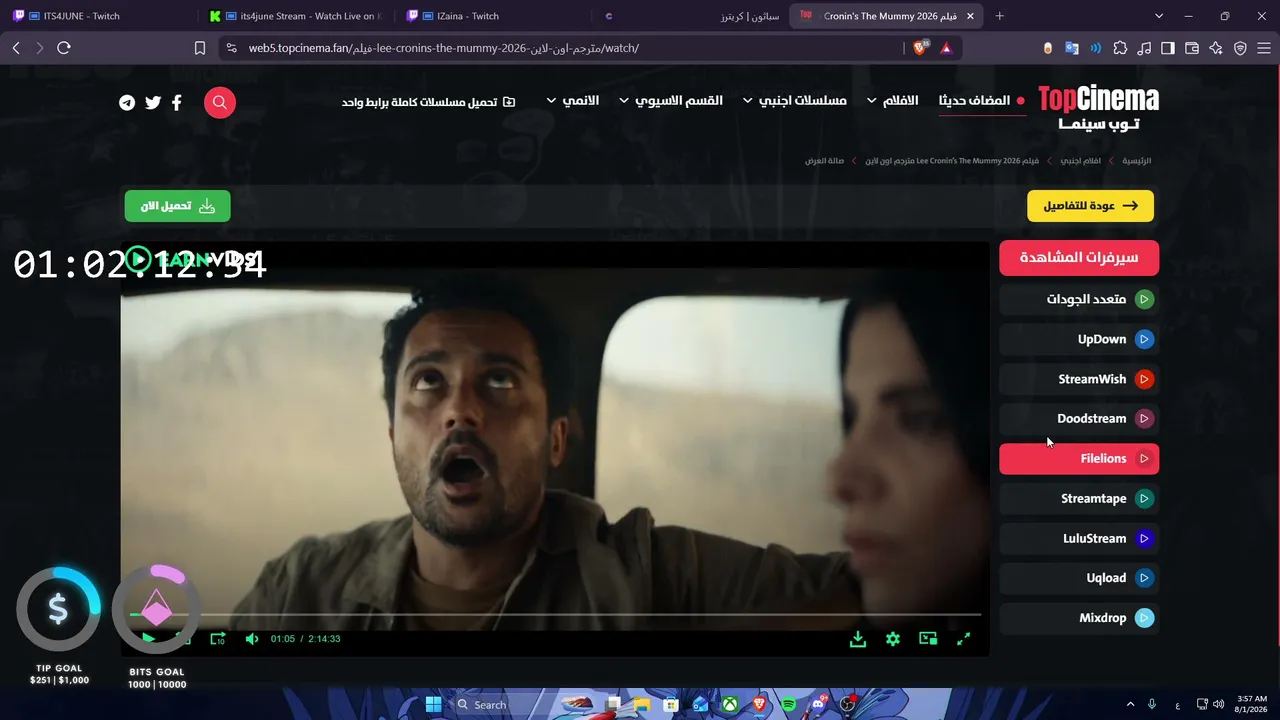Expand the القسم الاسيوي dropdown menu
The image size is (1280, 720).
tap(671, 101)
